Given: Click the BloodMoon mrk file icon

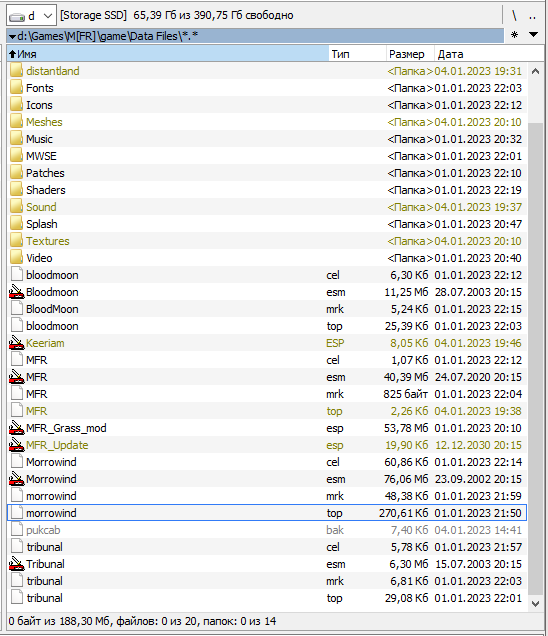Looking at the screenshot, I should 17,309.
